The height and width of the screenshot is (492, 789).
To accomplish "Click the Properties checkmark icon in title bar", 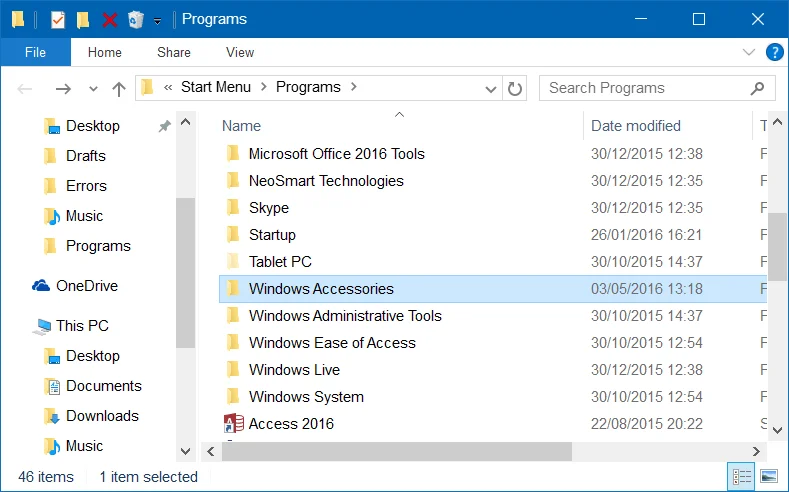I will pos(58,20).
